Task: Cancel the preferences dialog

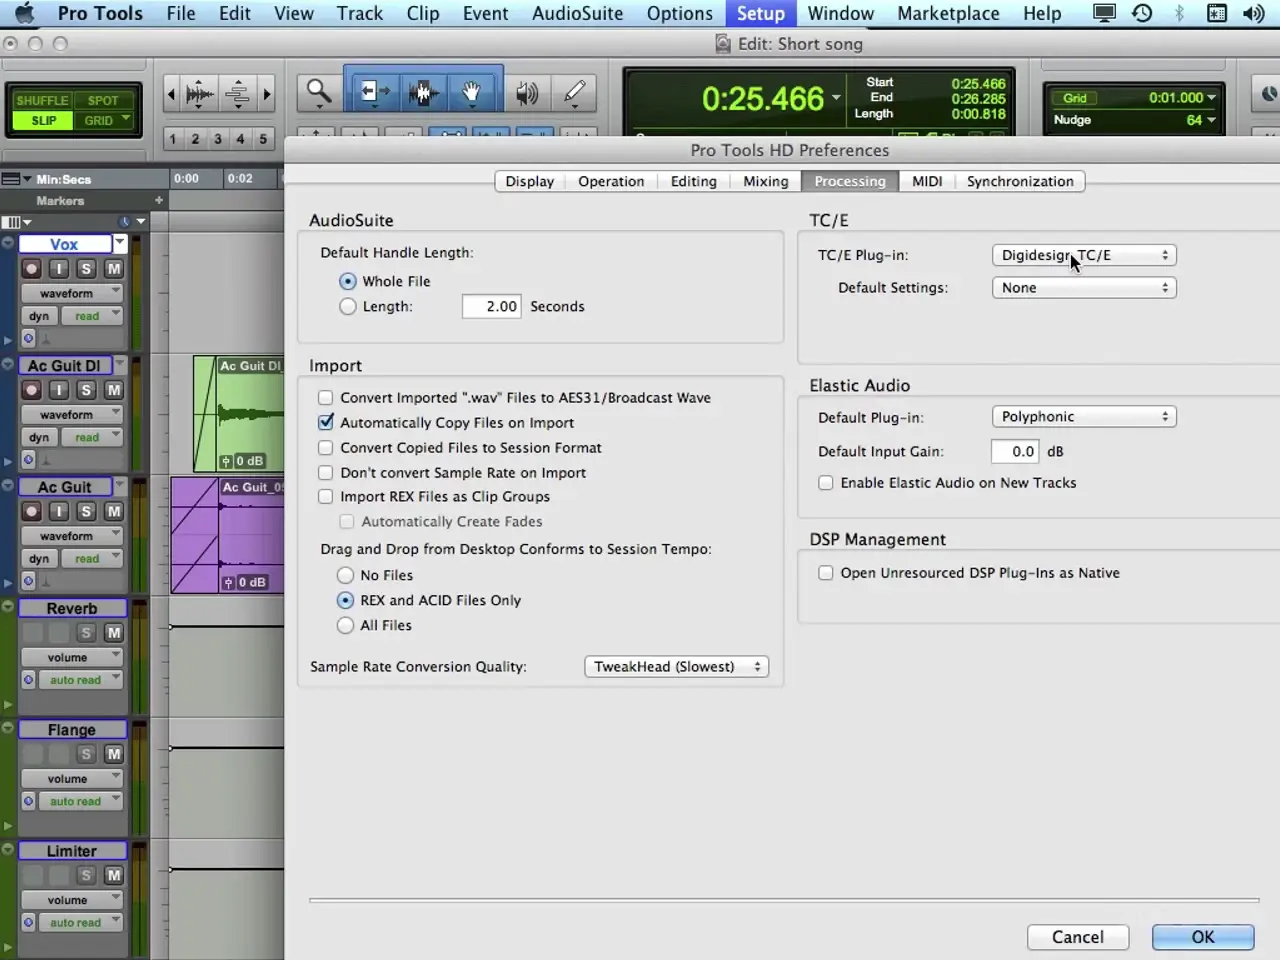Action: pos(1078,937)
